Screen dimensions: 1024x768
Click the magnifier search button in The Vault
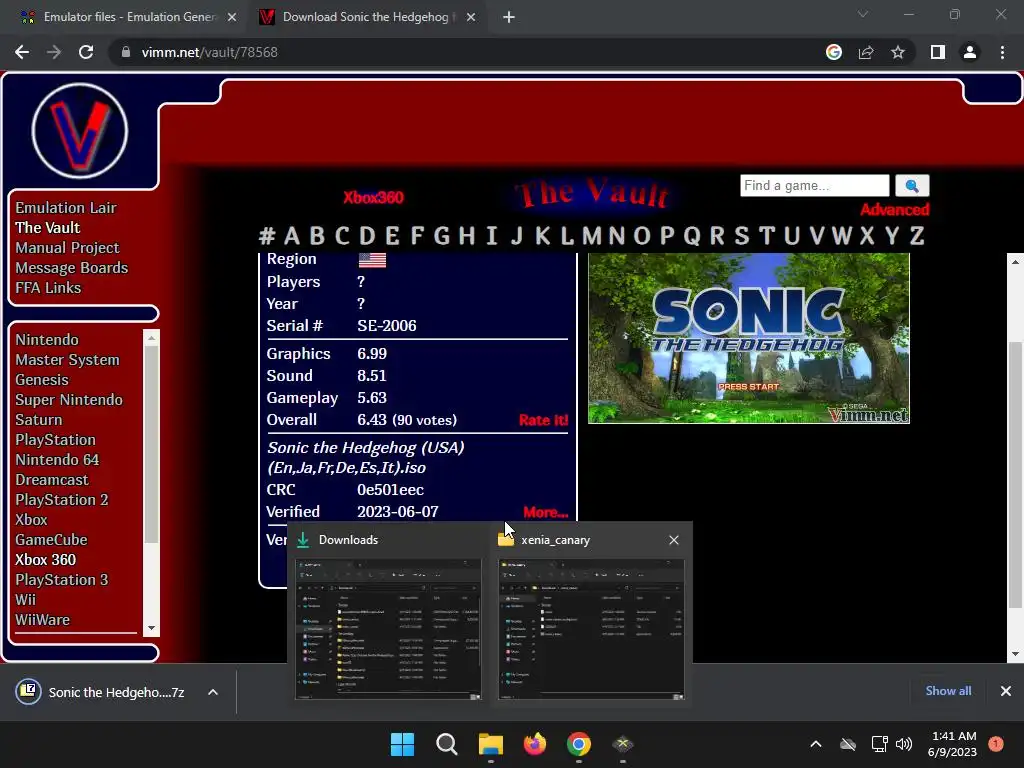coord(912,186)
